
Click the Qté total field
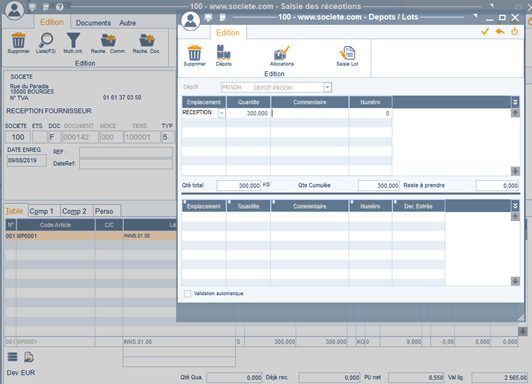point(239,185)
